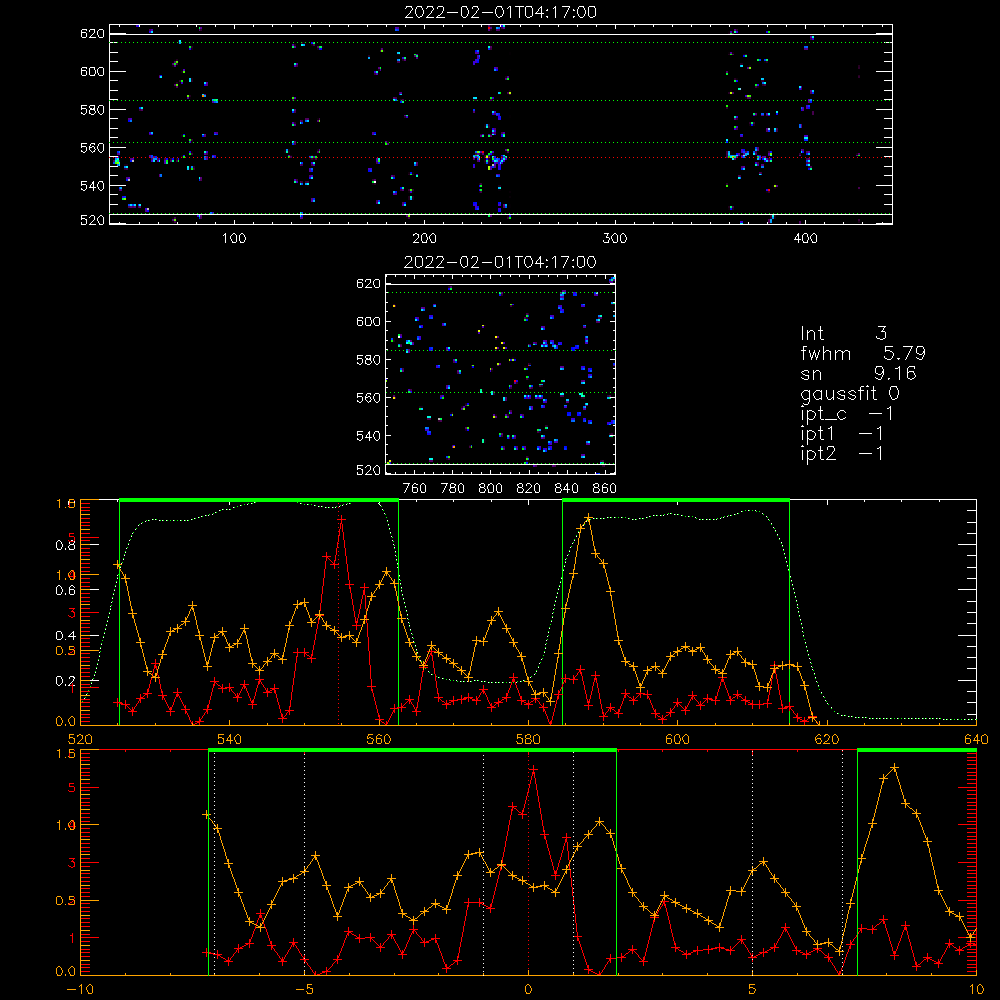This screenshot has width=1000, height=1000.
Task: Click x-axis label 200 of the top plot
Action: click(424, 239)
